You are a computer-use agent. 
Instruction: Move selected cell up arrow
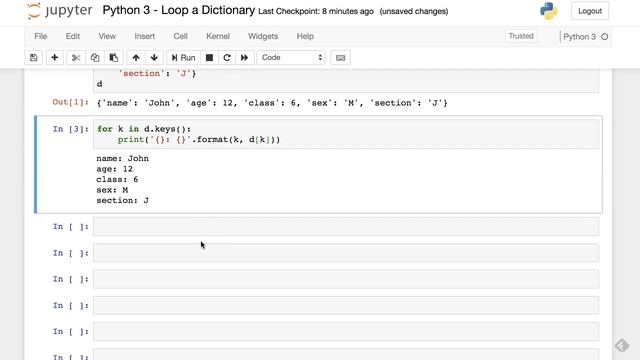136,58
